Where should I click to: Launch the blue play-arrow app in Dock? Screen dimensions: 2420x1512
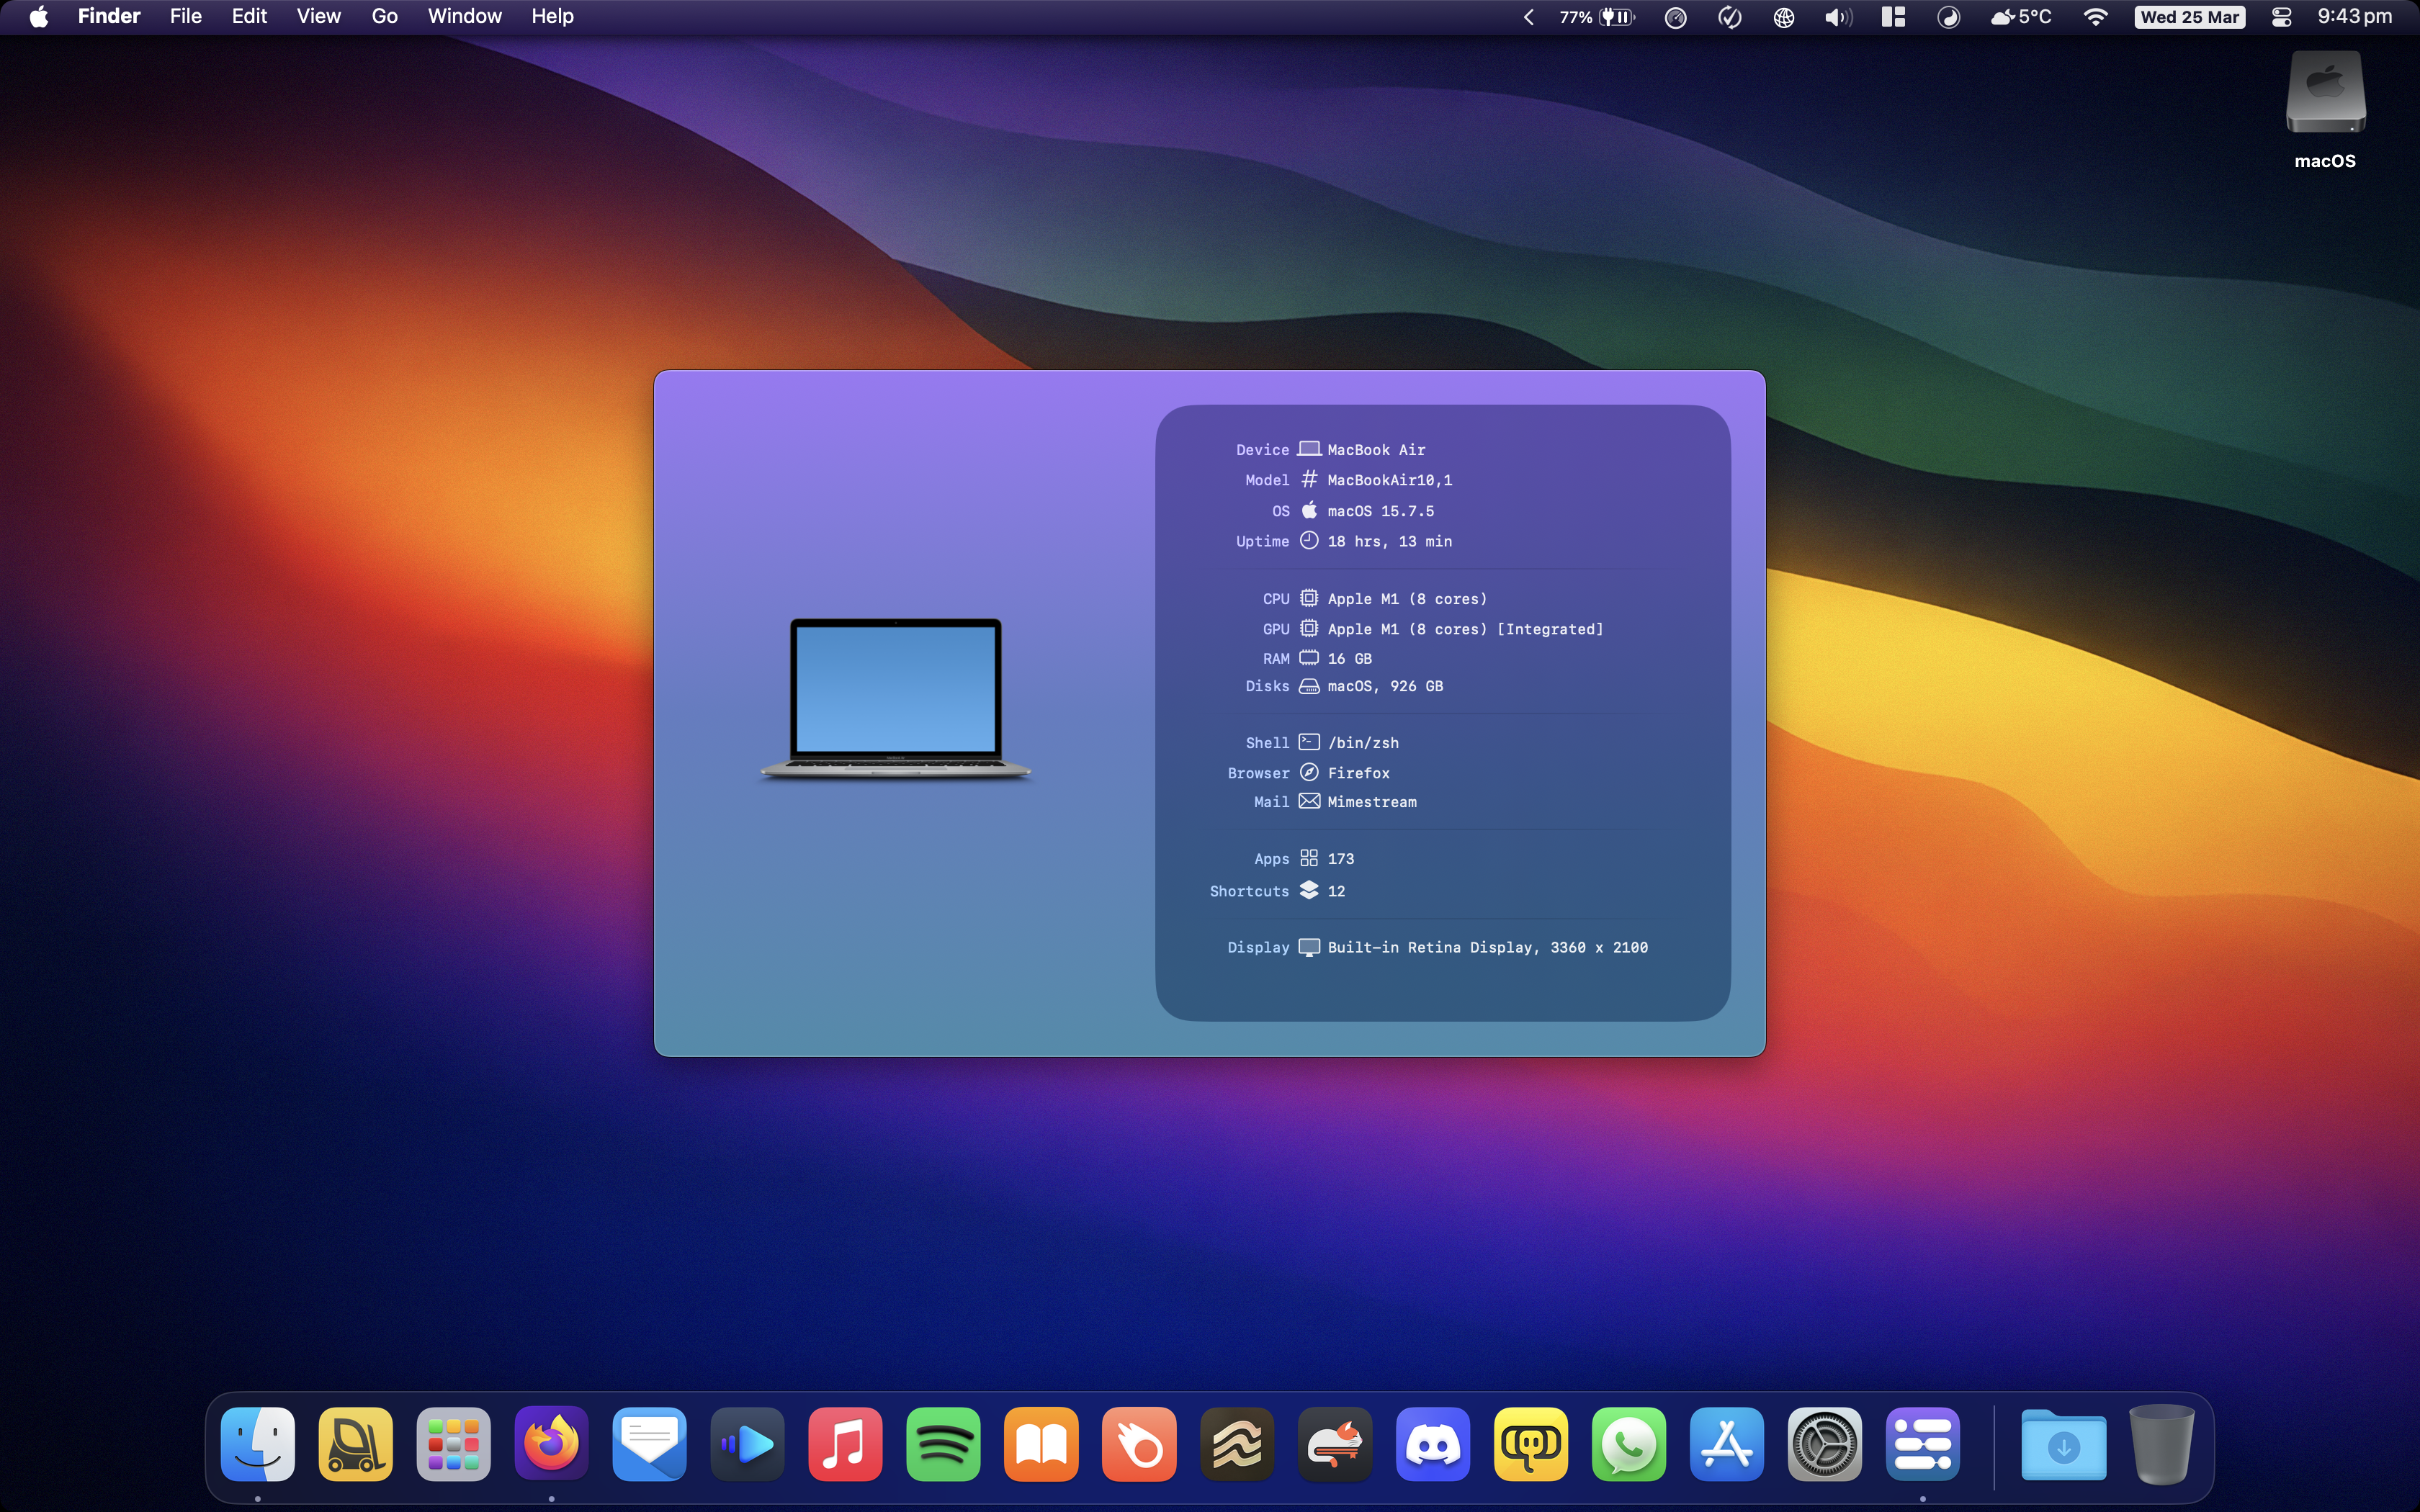click(748, 1444)
